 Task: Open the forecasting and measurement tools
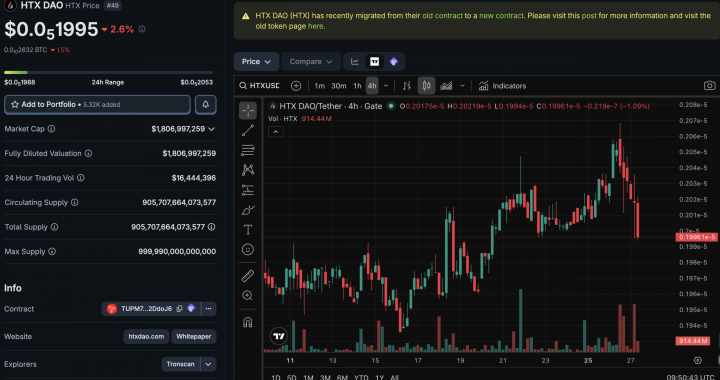point(248,190)
